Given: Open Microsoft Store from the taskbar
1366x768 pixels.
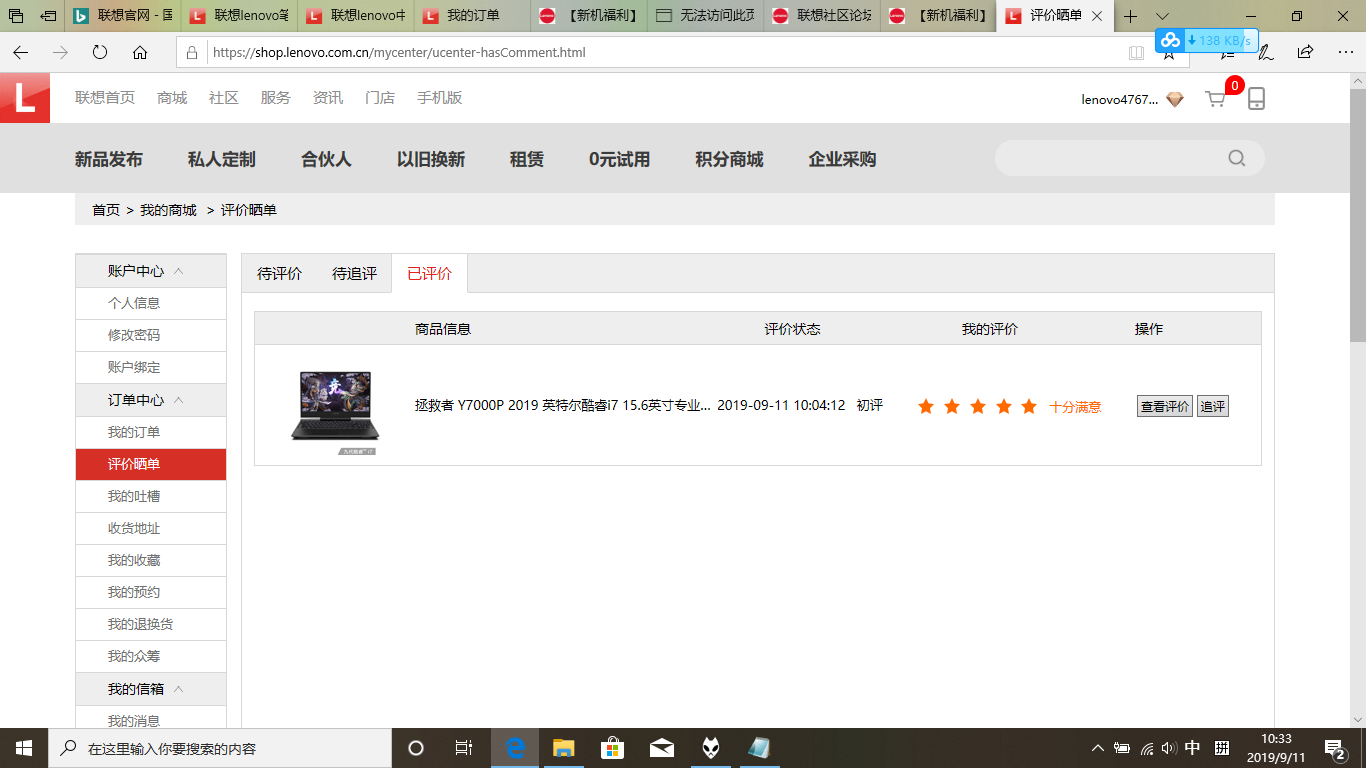Looking at the screenshot, I should 612,748.
